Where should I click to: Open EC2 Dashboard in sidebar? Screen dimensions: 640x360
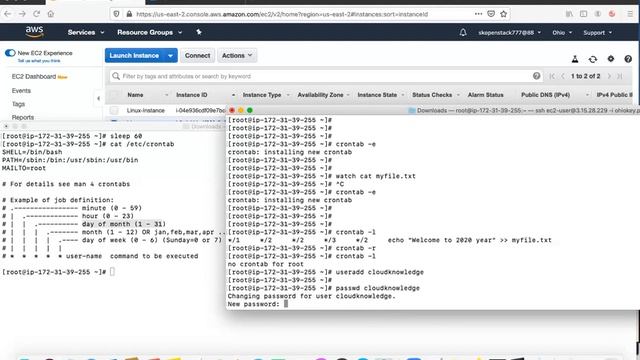(x=34, y=76)
